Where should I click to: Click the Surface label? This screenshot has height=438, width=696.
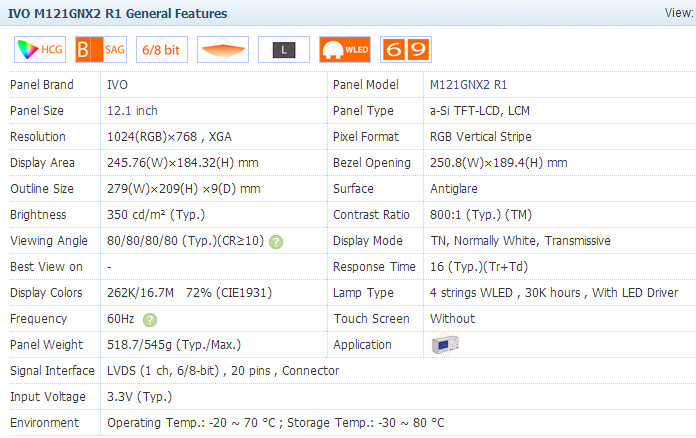(353, 189)
